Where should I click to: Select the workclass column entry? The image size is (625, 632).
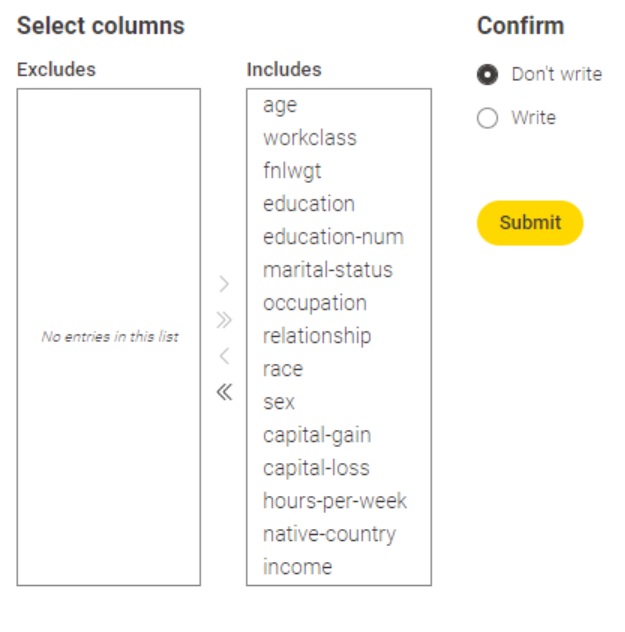309,138
